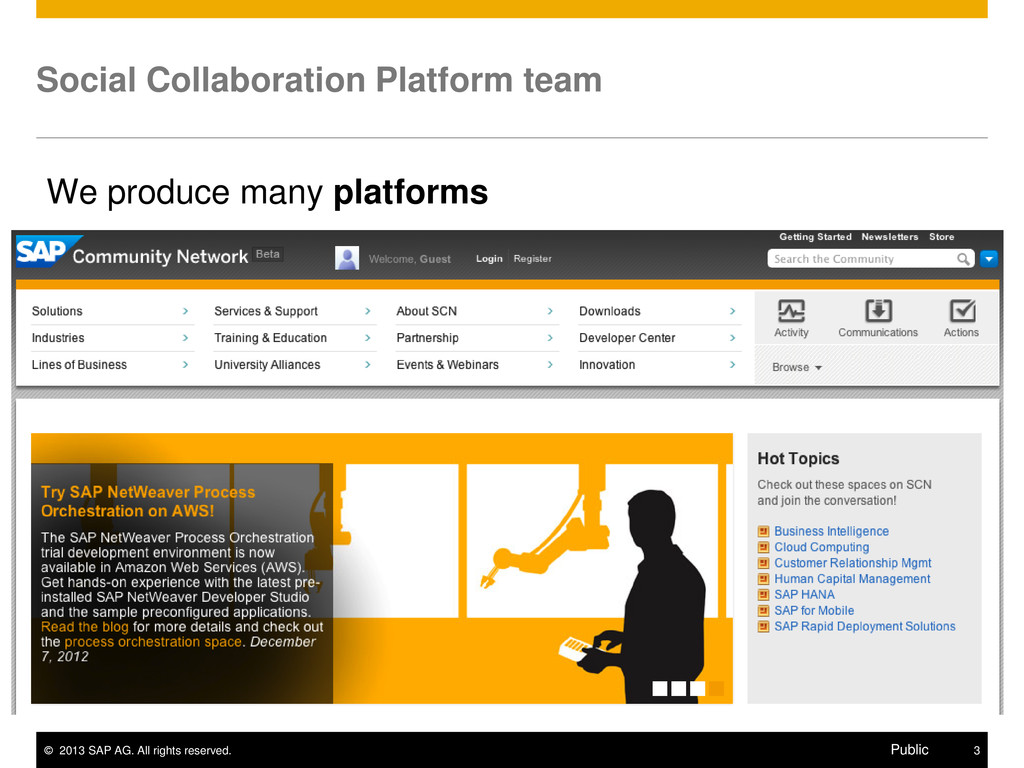Open the University Alliances menu

tap(267, 364)
